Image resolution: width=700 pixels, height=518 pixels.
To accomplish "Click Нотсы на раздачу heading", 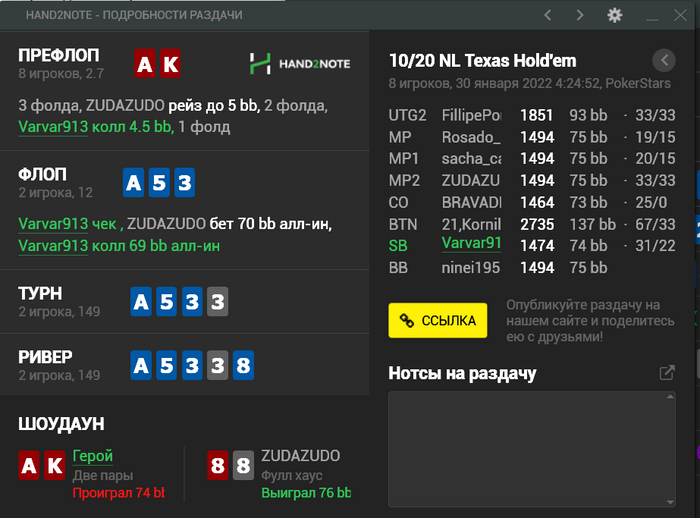I will [462, 374].
